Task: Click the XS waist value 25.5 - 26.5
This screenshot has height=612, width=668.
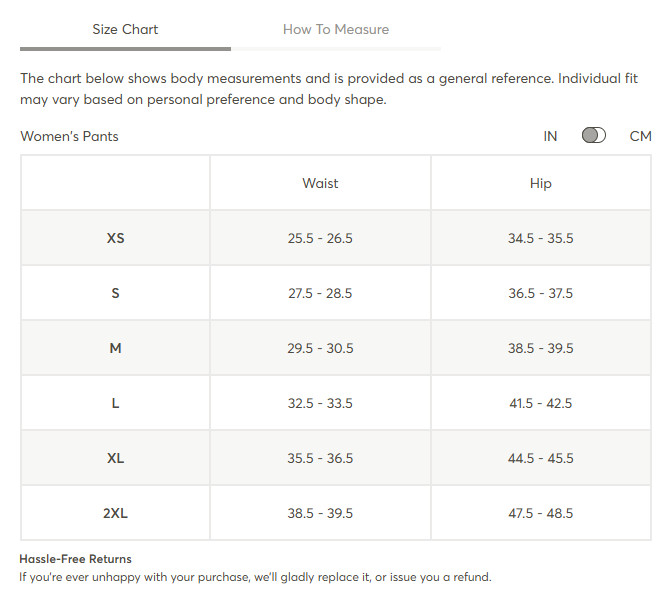Action: pos(320,238)
